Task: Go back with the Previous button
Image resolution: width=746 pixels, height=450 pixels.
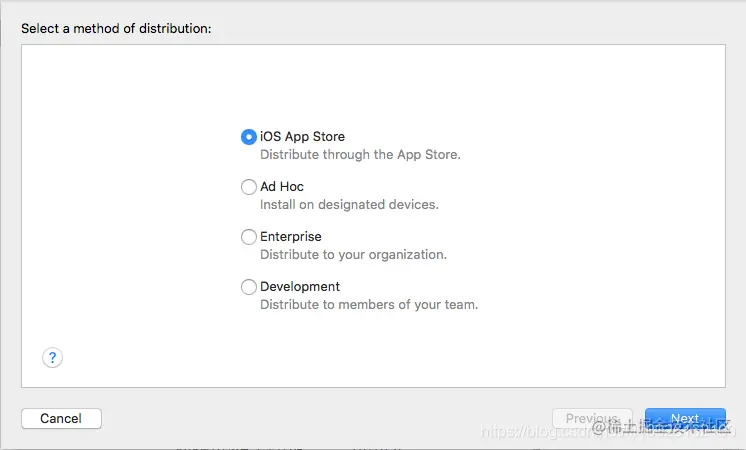Action: (592, 419)
